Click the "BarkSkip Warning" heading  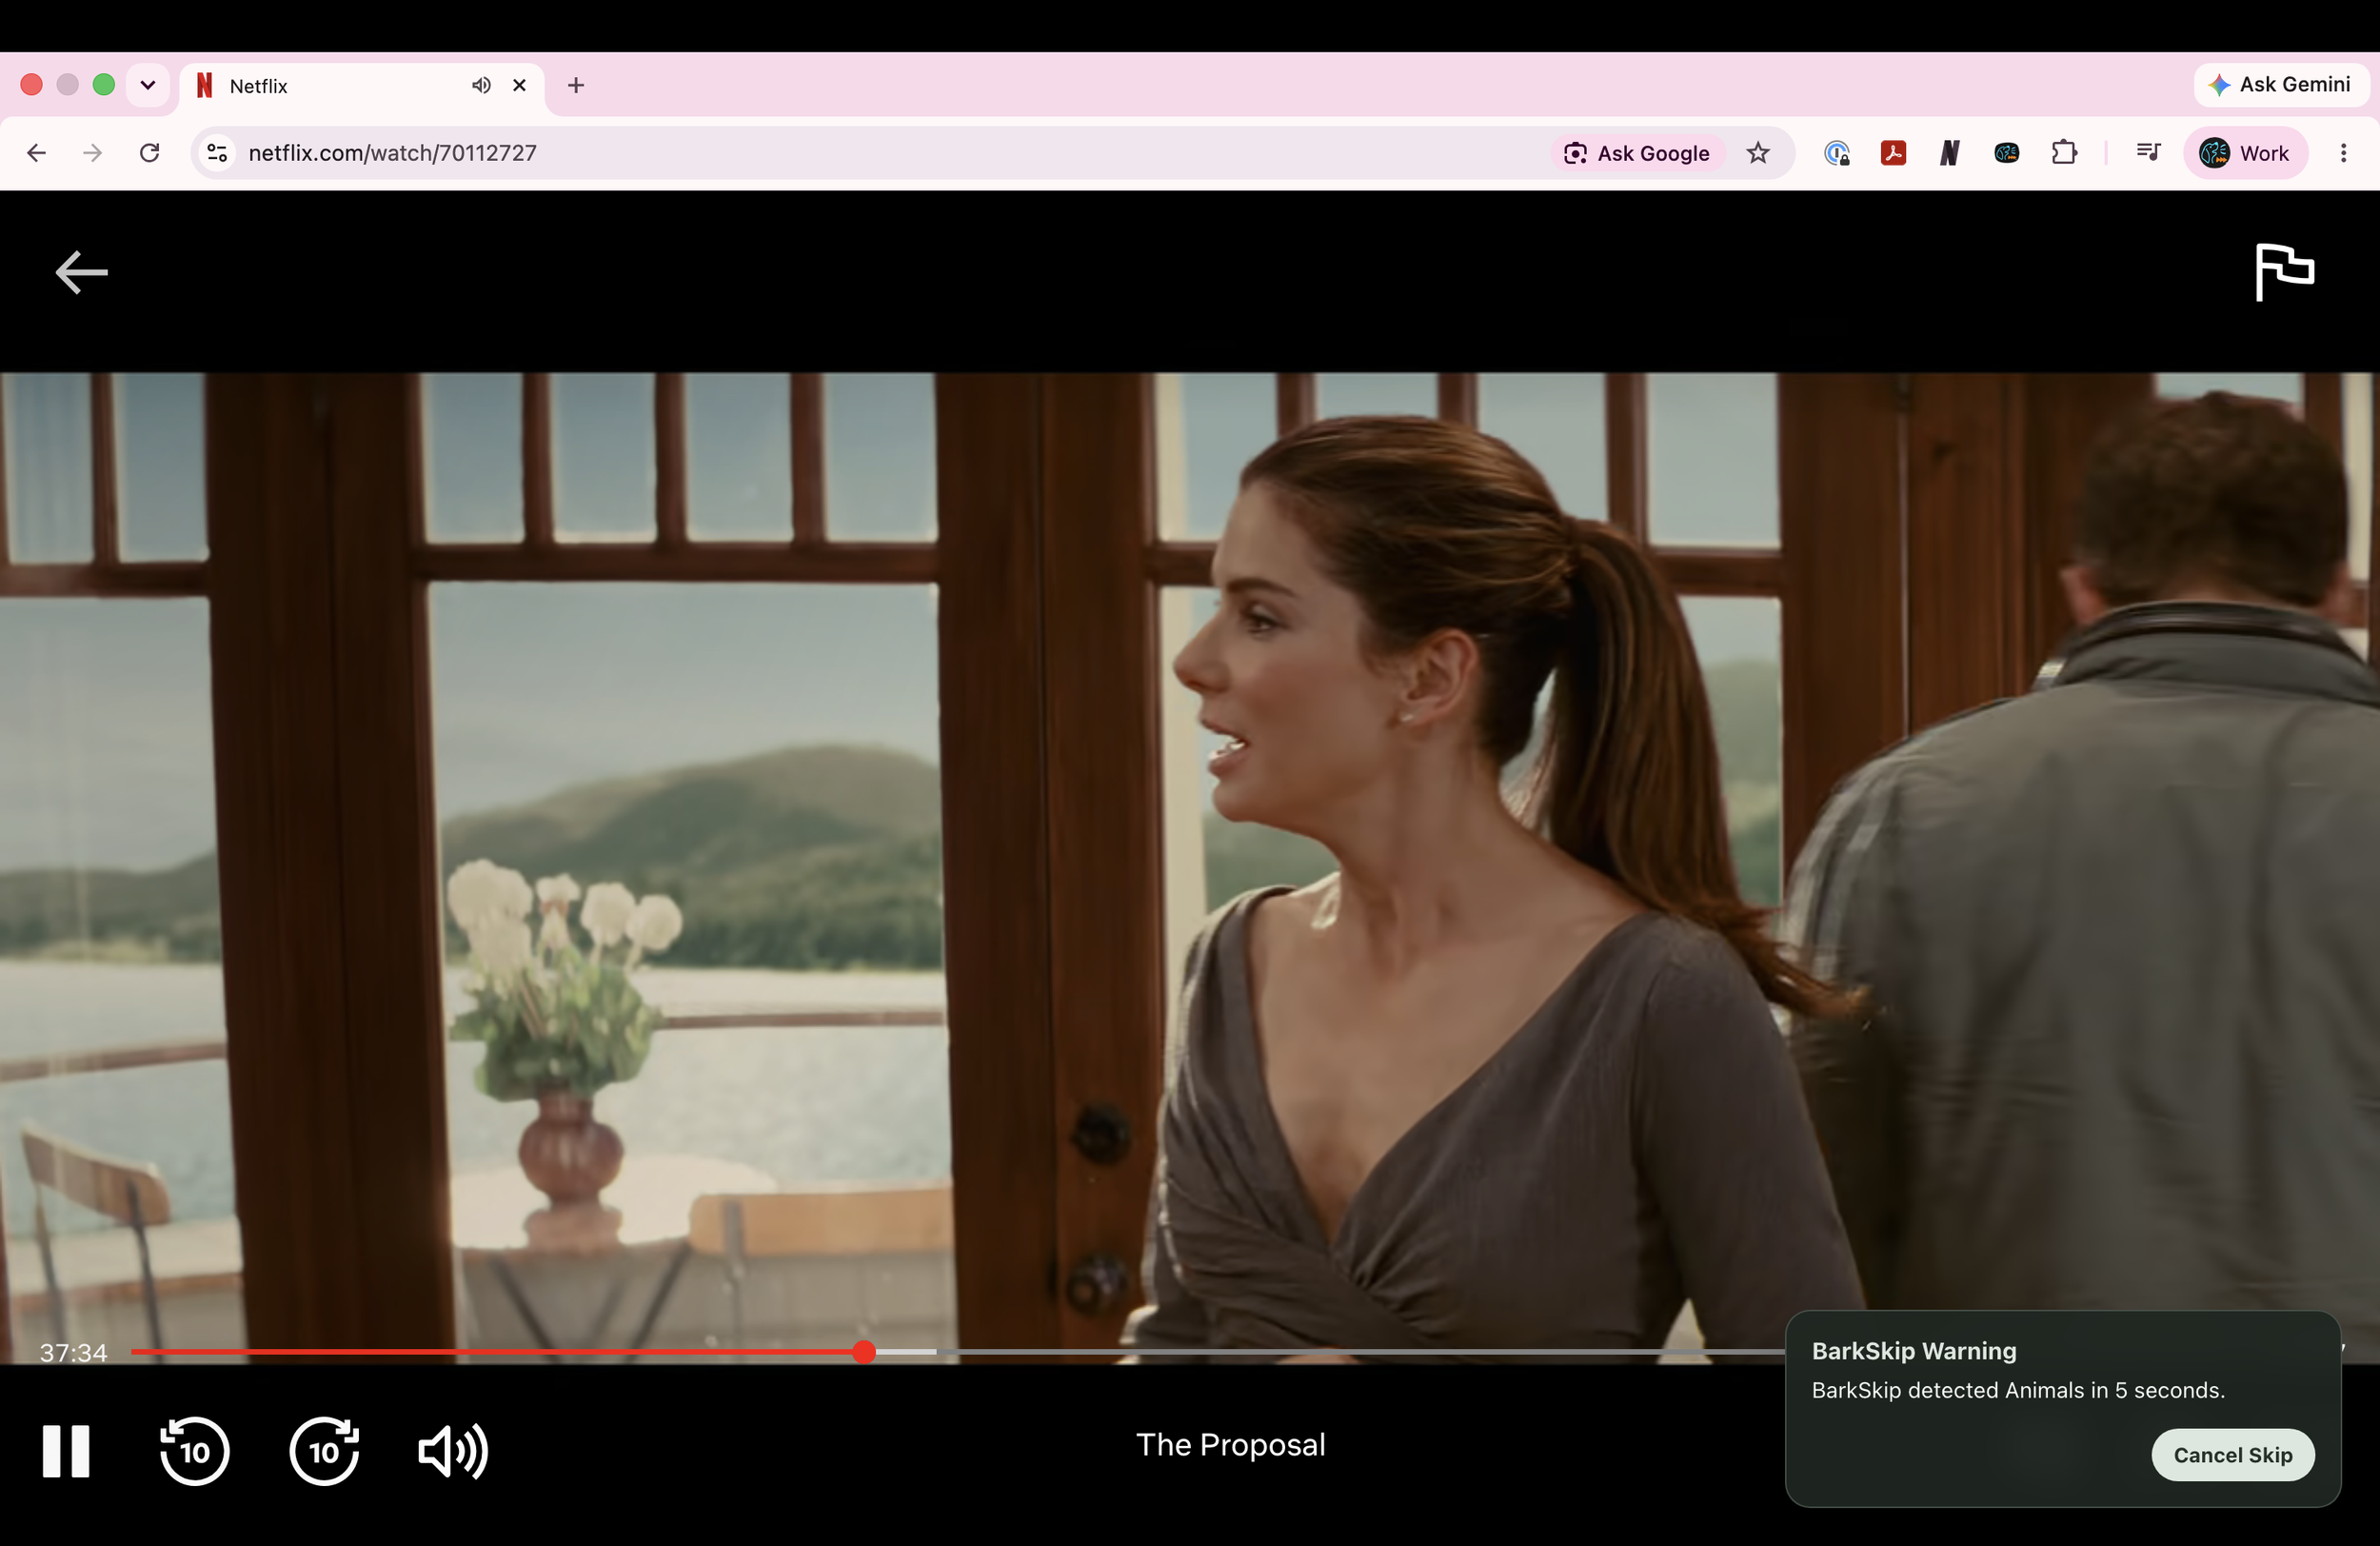tap(1913, 1351)
